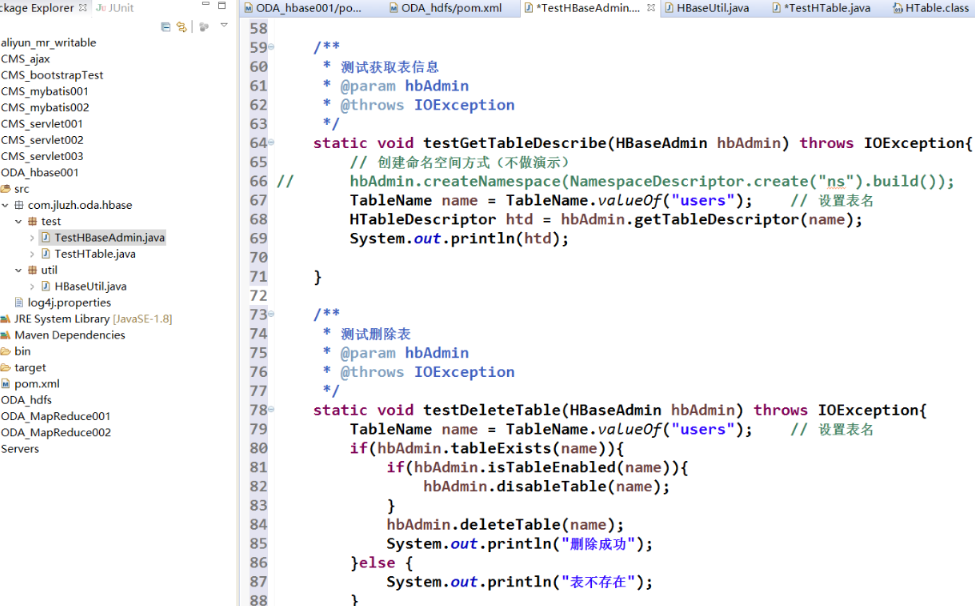975x606 pixels.
Task: Select the CMS_servlet002 project
Action: coord(42,140)
